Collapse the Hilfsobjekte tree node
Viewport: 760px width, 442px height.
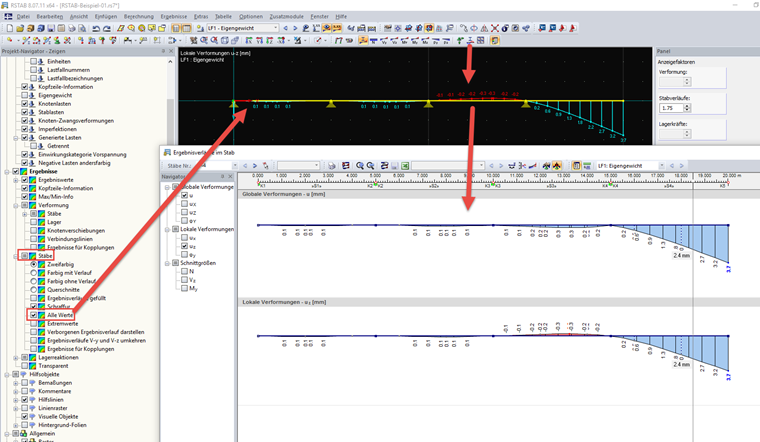(x=7, y=375)
